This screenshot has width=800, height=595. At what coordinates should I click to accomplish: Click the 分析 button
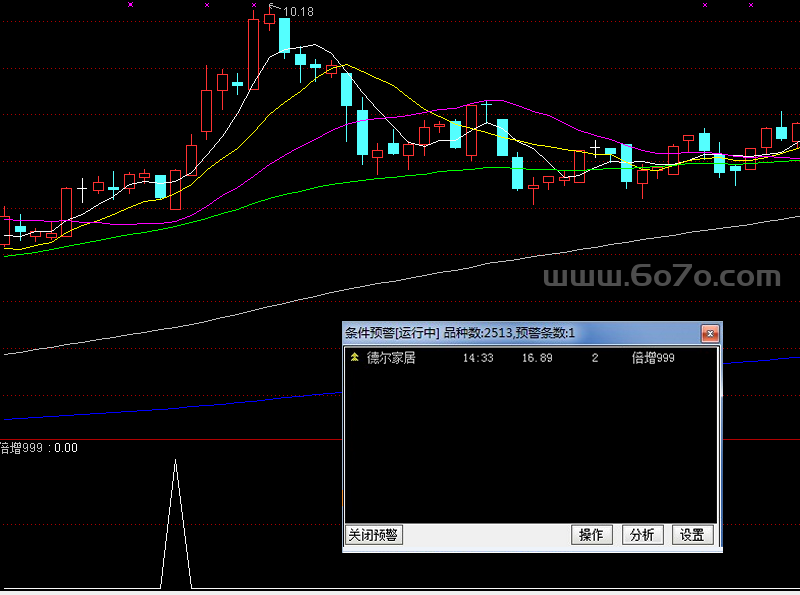(x=642, y=535)
